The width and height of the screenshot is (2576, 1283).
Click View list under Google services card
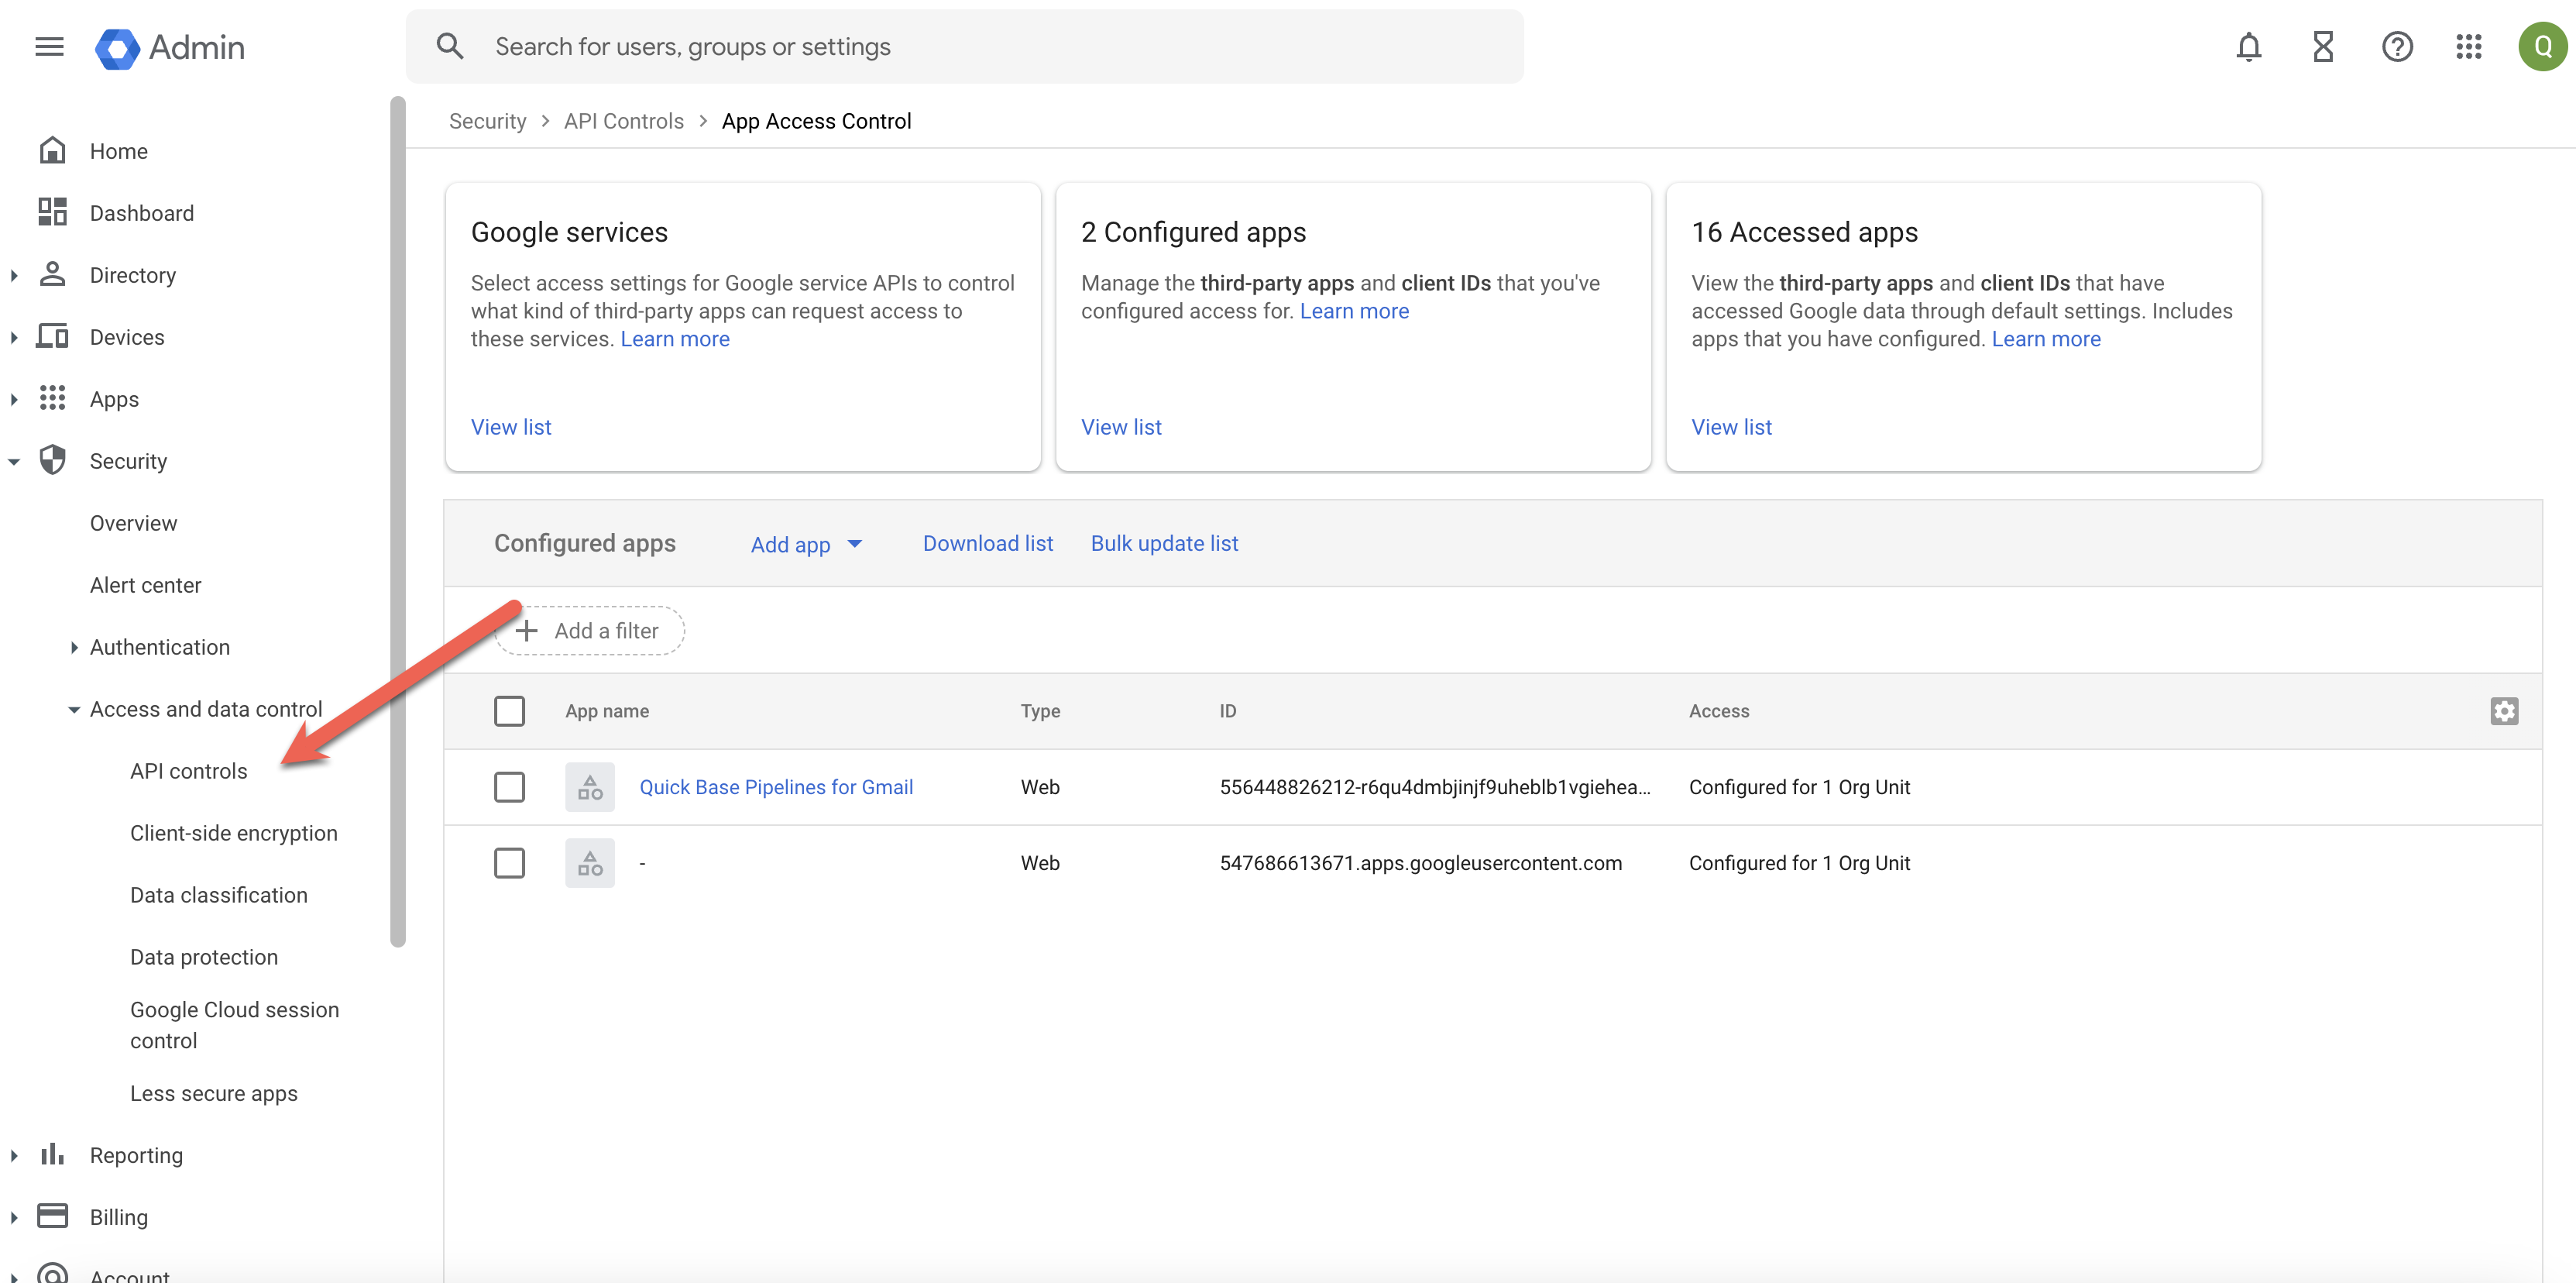click(x=510, y=425)
